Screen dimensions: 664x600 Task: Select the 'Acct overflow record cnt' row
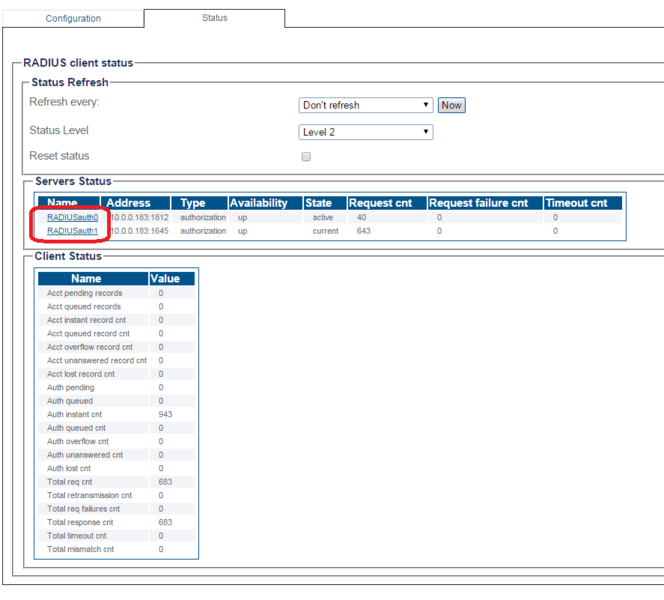116,347
